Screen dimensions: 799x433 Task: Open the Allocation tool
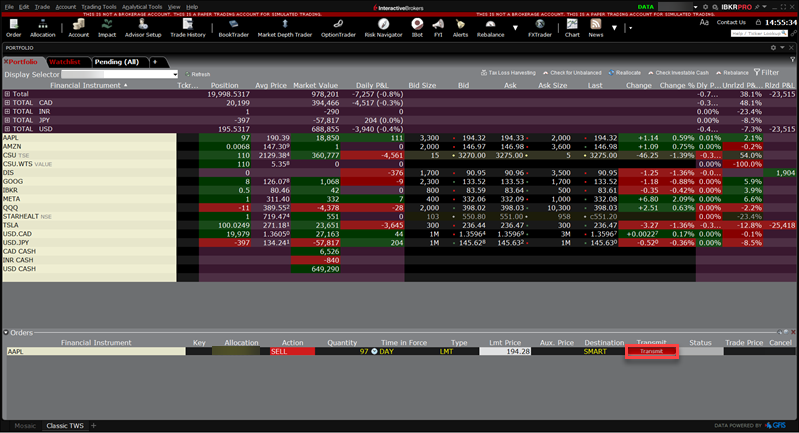pos(42,28)
